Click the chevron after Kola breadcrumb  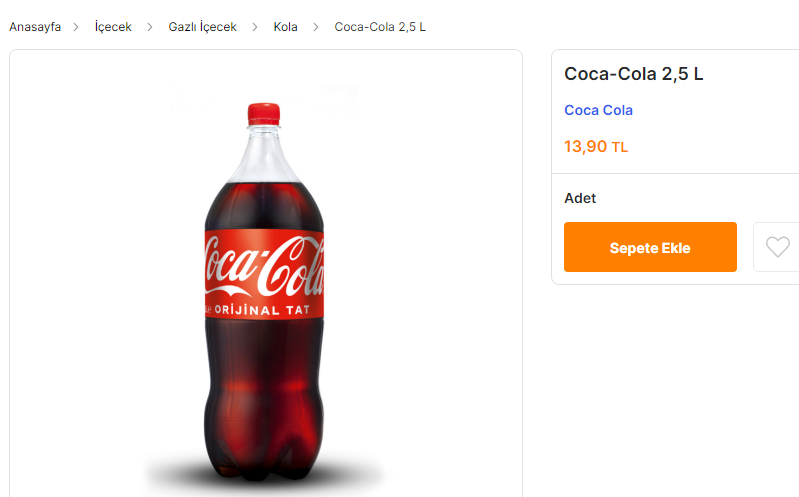point(316,27)
